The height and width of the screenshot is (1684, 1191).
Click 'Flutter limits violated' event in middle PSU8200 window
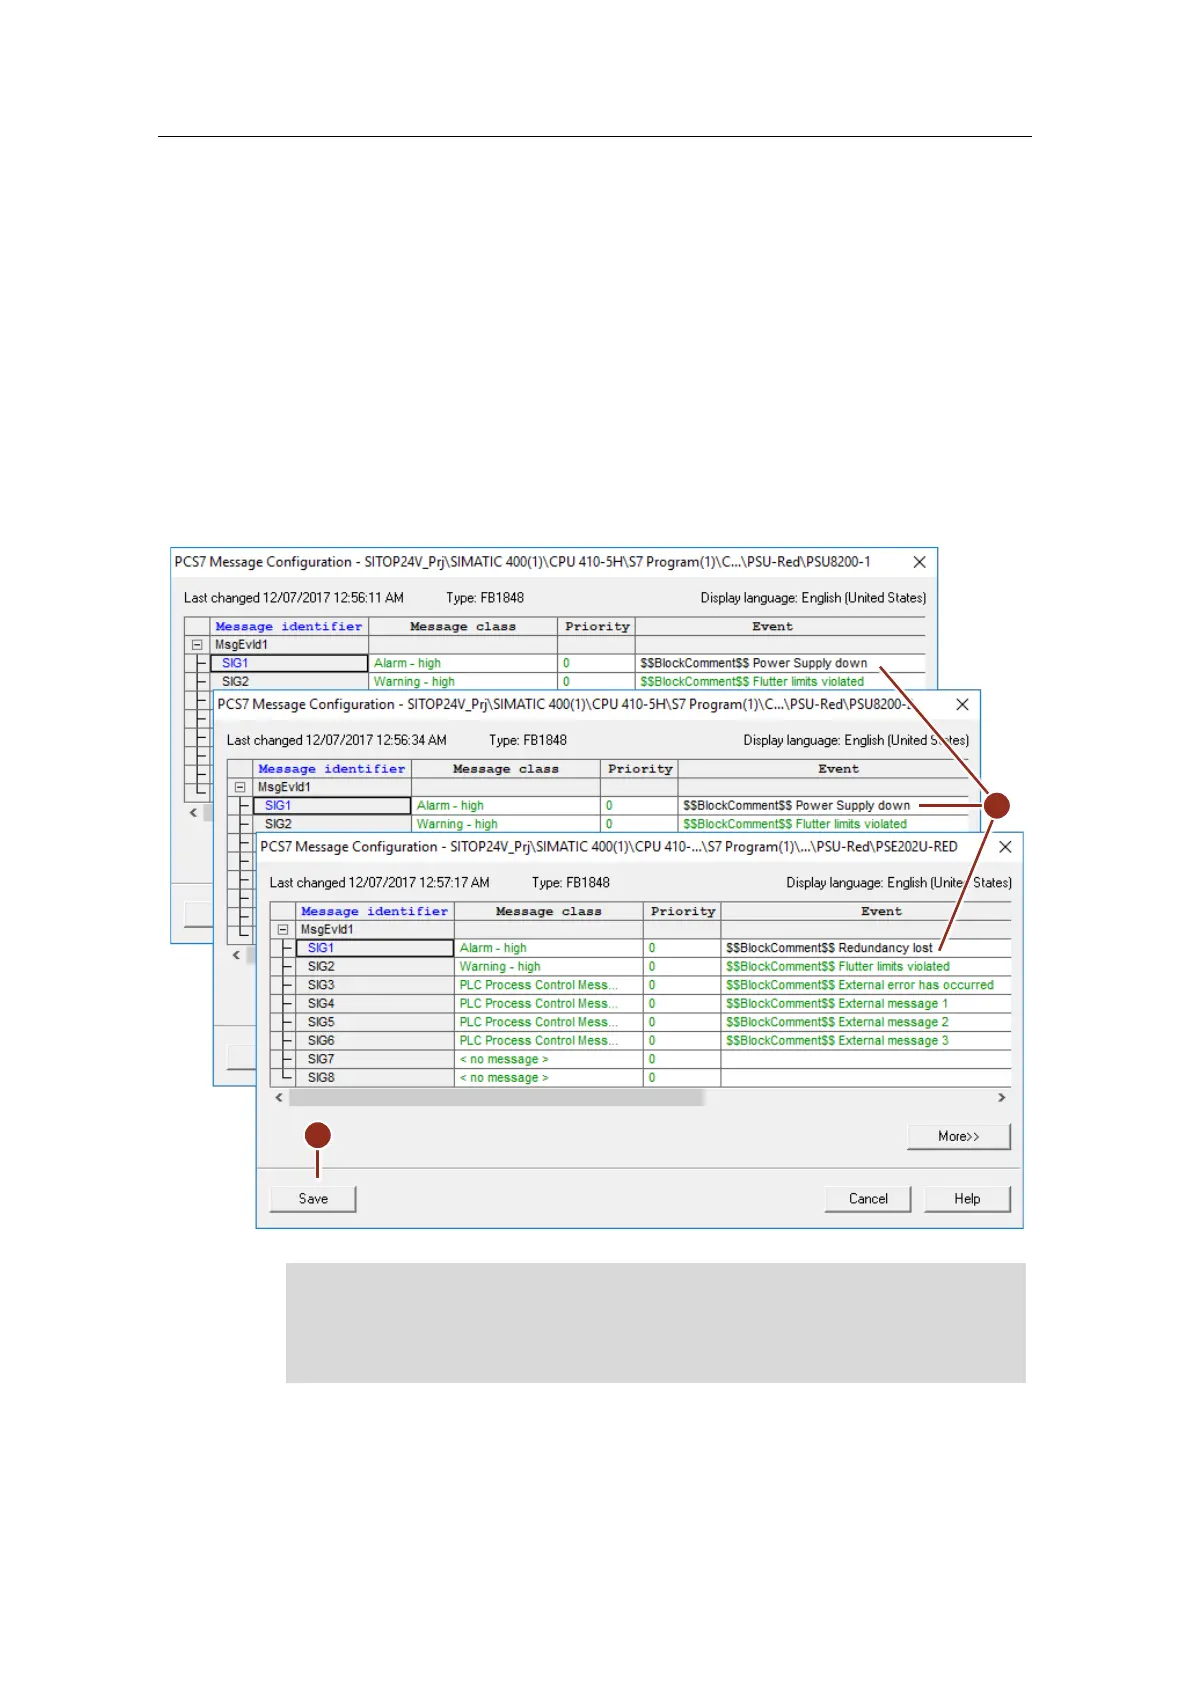[824, 824]
